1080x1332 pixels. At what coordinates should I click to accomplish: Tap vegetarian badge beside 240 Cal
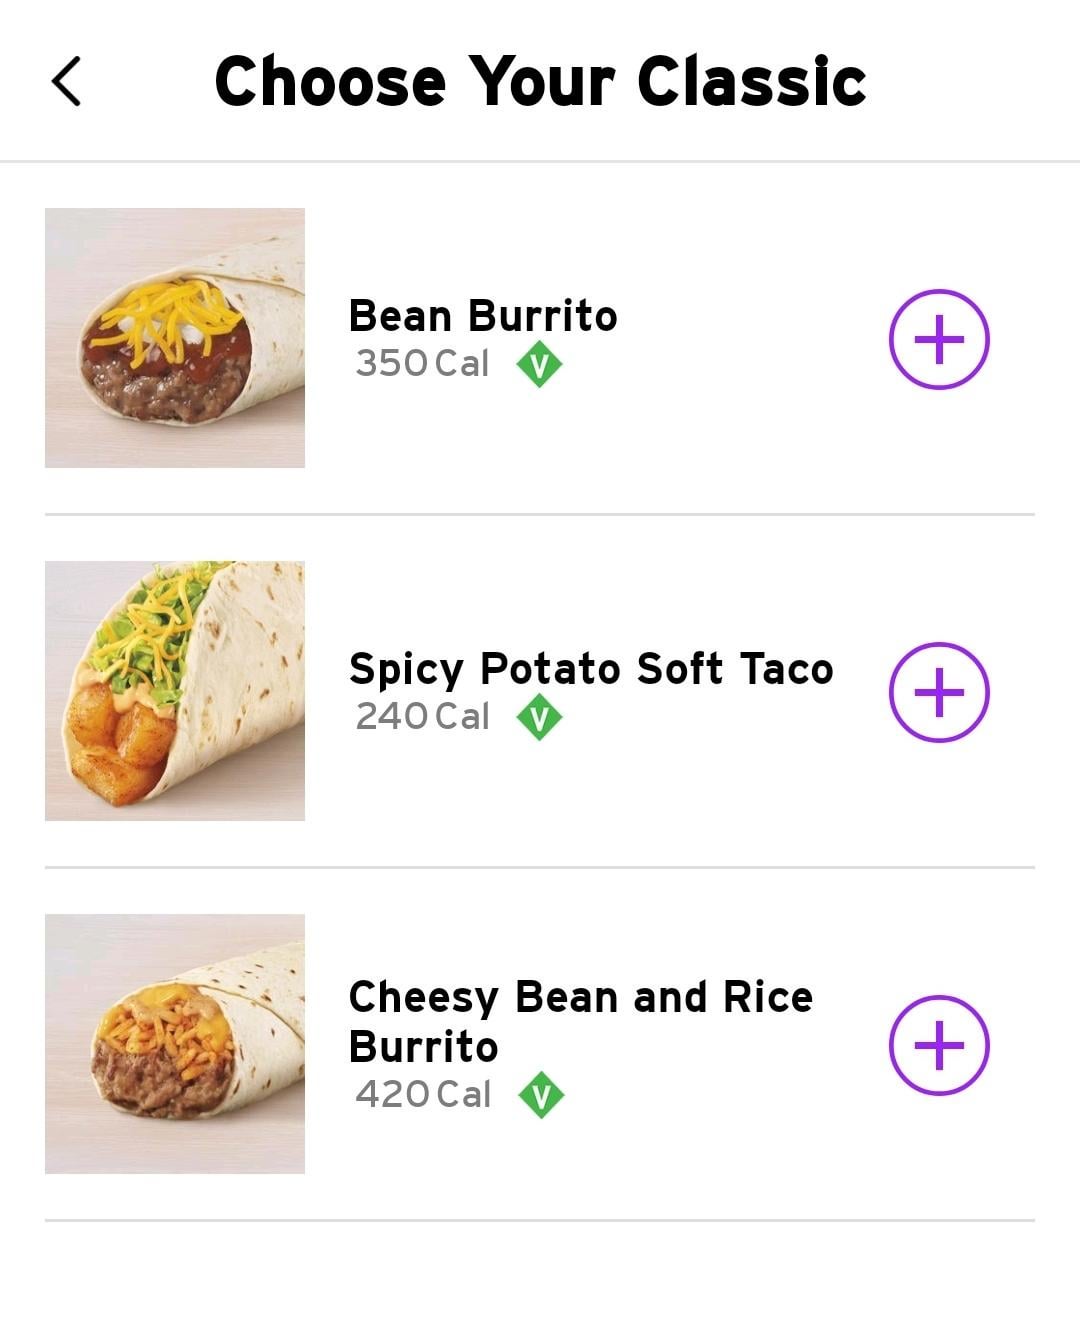pos(539,717)
